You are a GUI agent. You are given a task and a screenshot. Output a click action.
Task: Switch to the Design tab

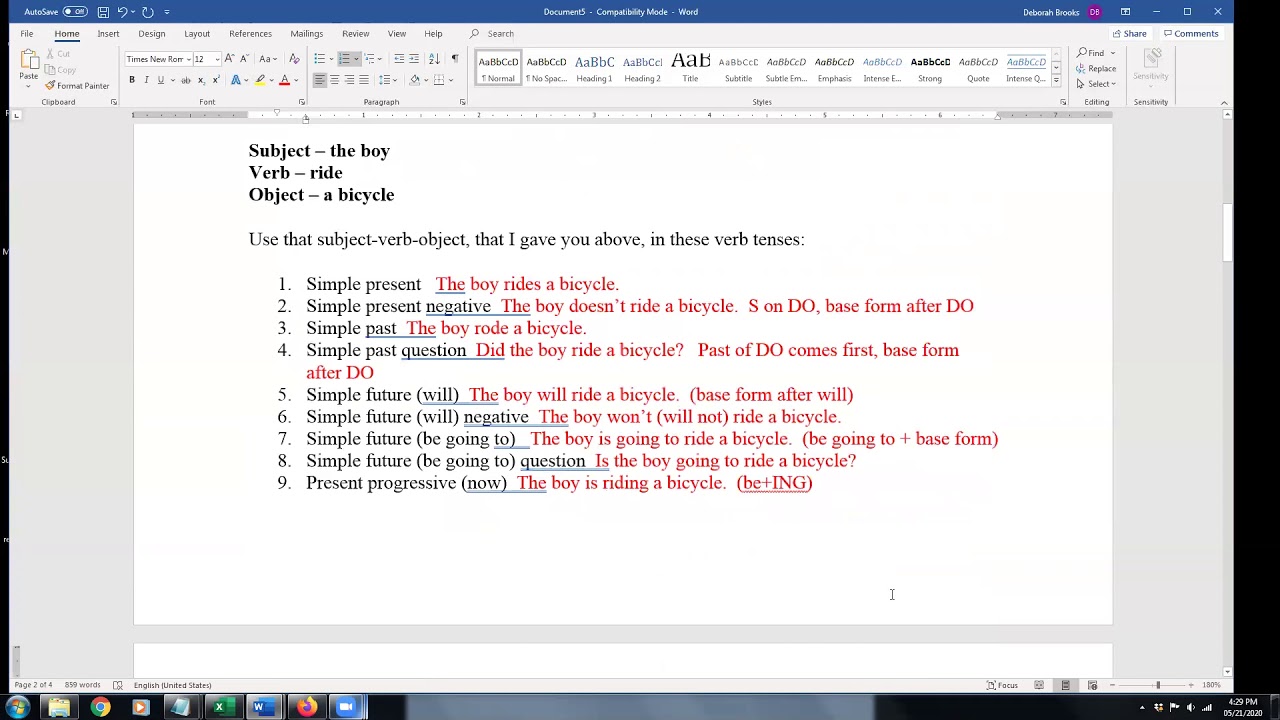pos(152,33)
